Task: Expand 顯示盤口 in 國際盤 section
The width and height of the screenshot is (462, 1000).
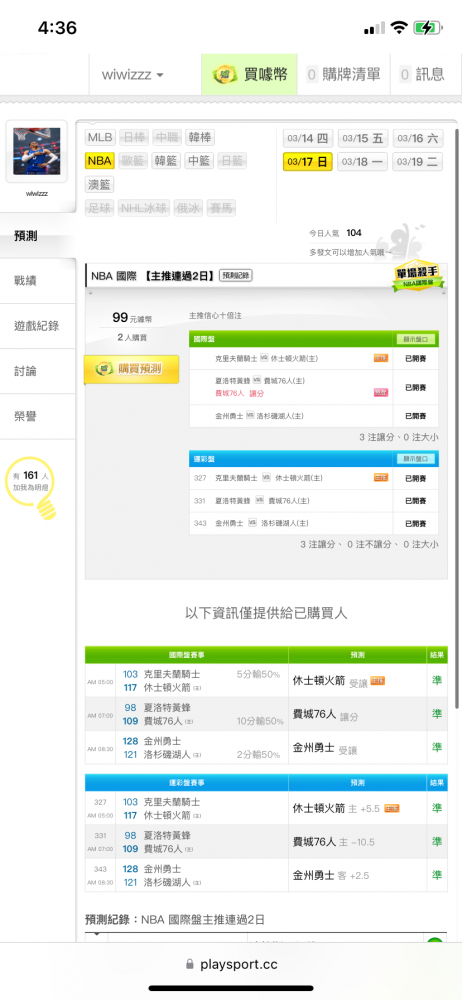Action: click(x=416, y=339)
